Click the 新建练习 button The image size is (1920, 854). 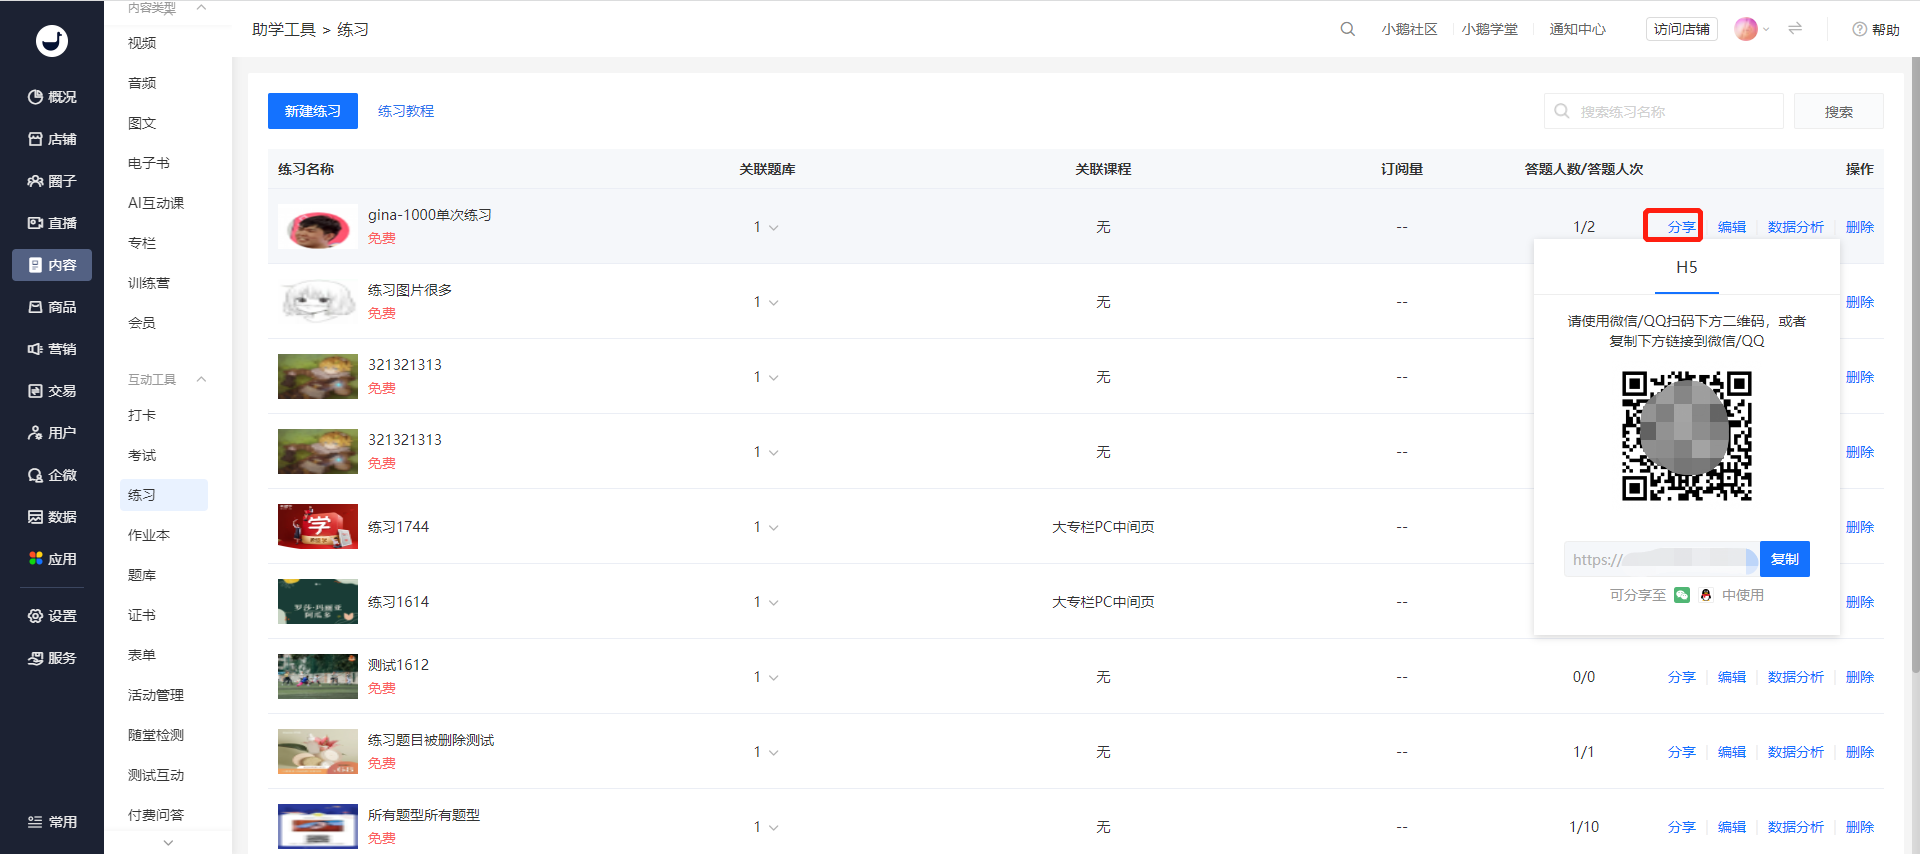(313, 111)
